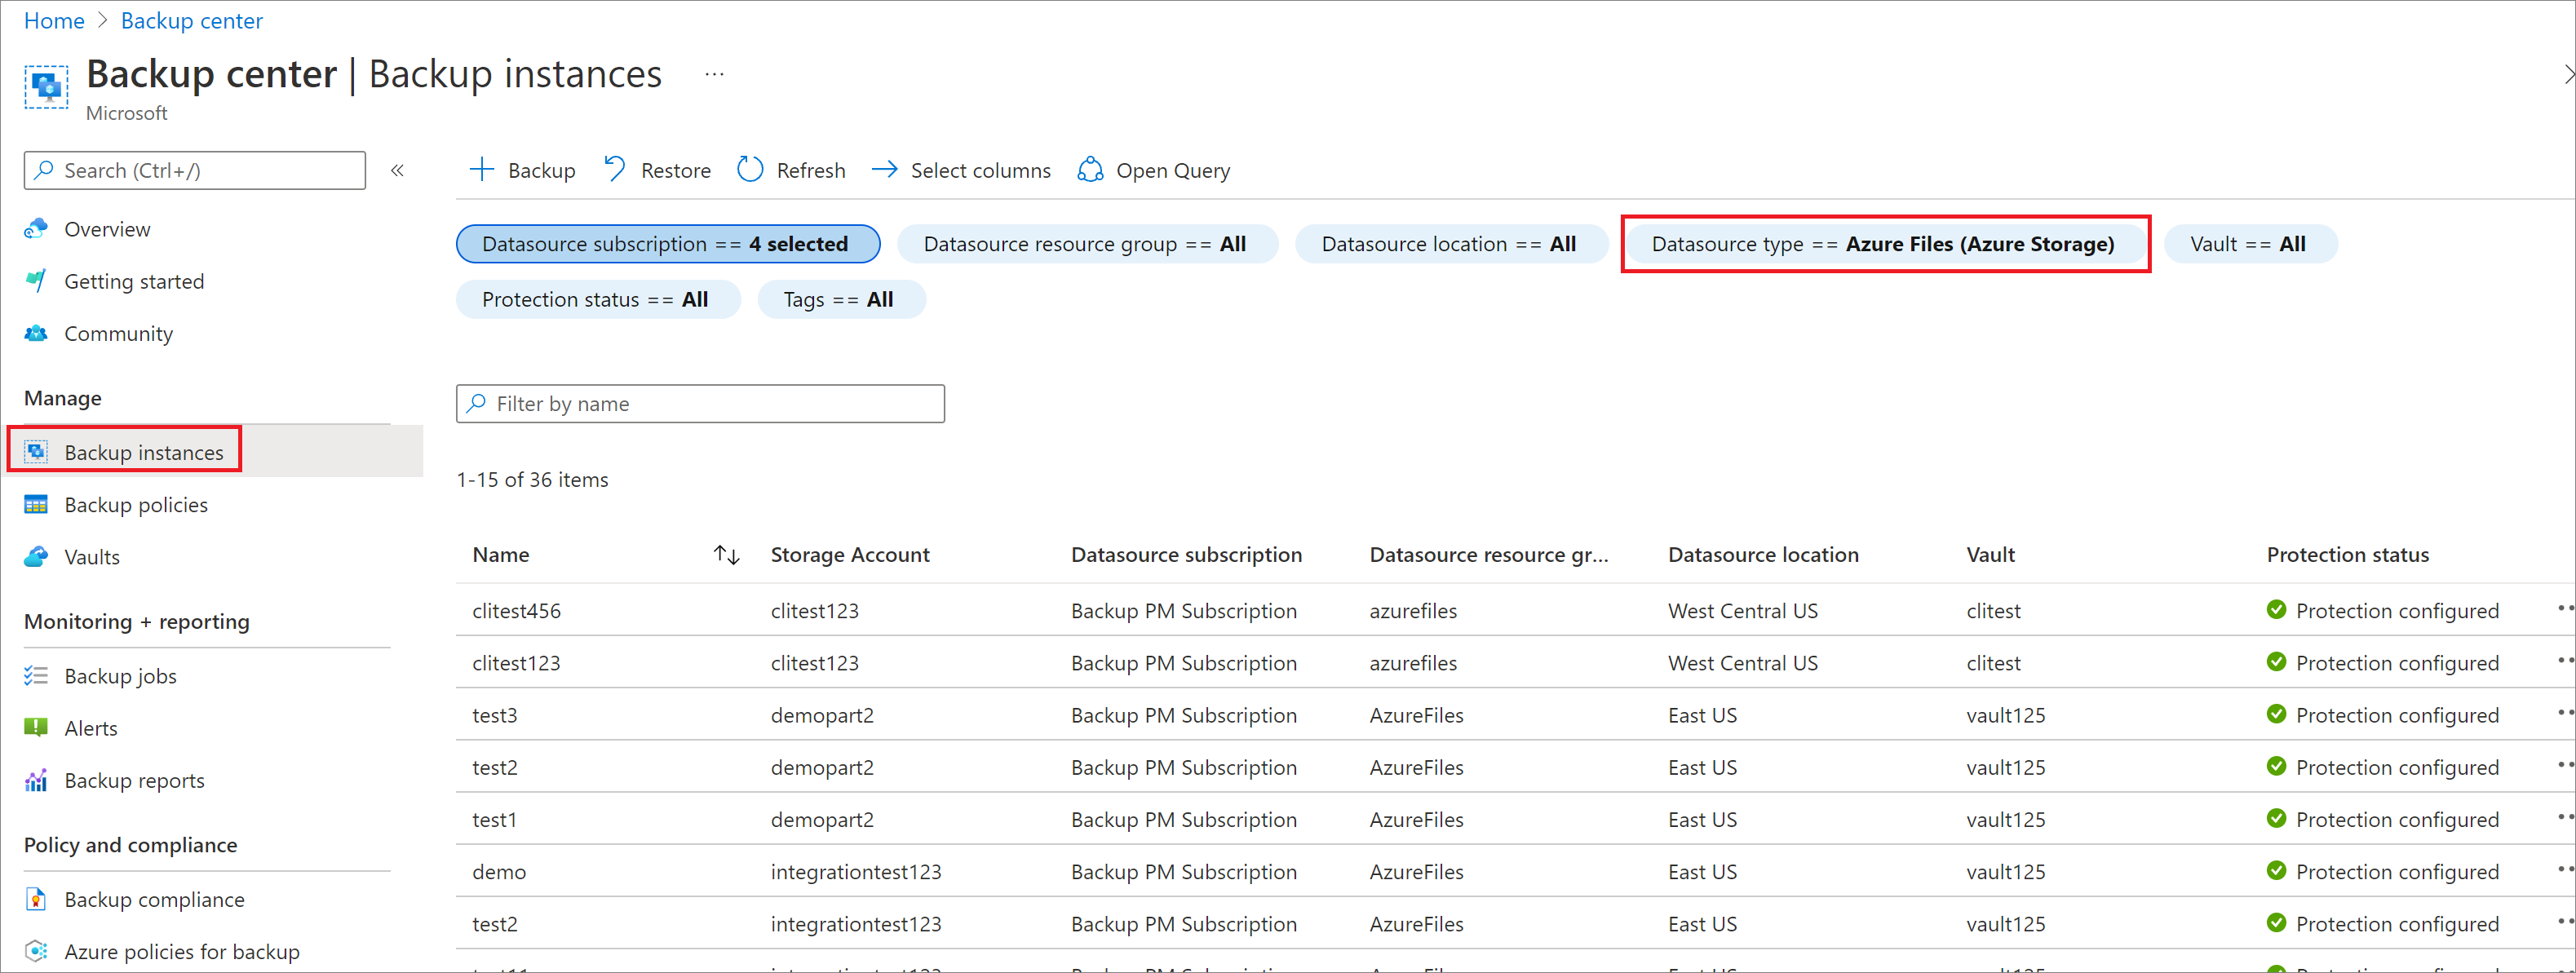This screenshot has height=973, width=2576.
Task: Toggle Protection status All filter
Action: tap(593, 299)
